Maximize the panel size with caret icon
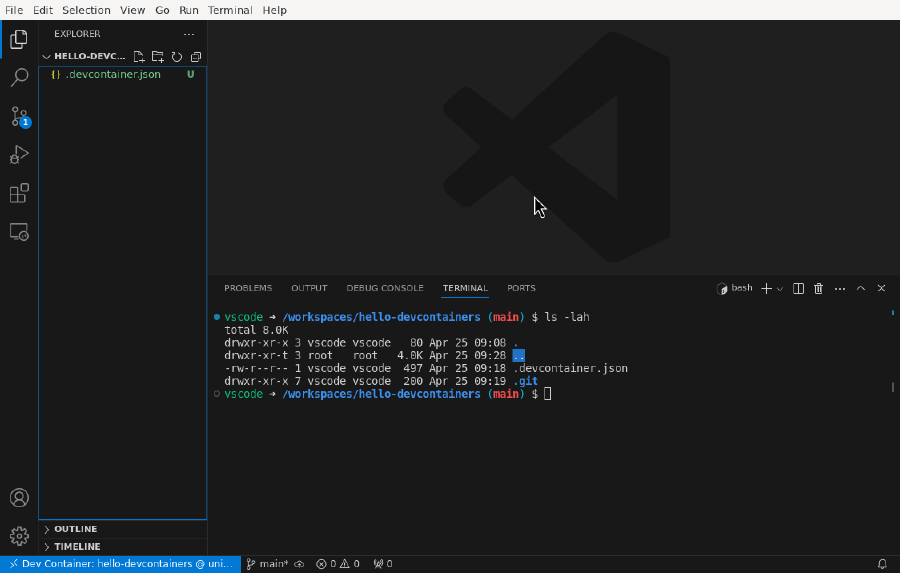900x573 pixels. tap(861, 288)
